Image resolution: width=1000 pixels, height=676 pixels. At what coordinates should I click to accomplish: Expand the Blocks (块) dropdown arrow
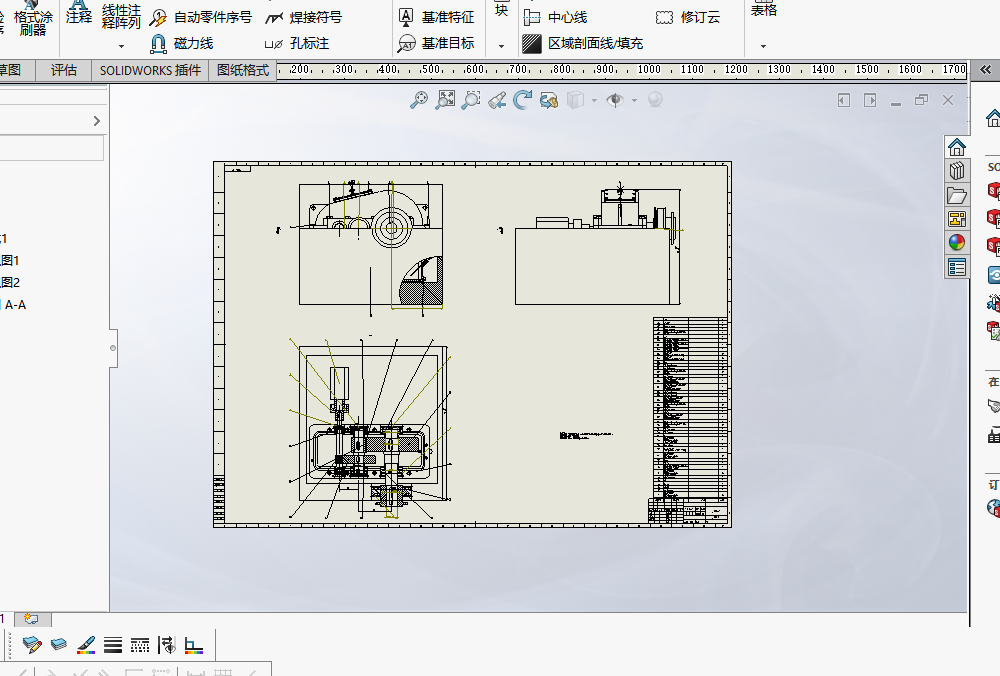coord(501,46)
